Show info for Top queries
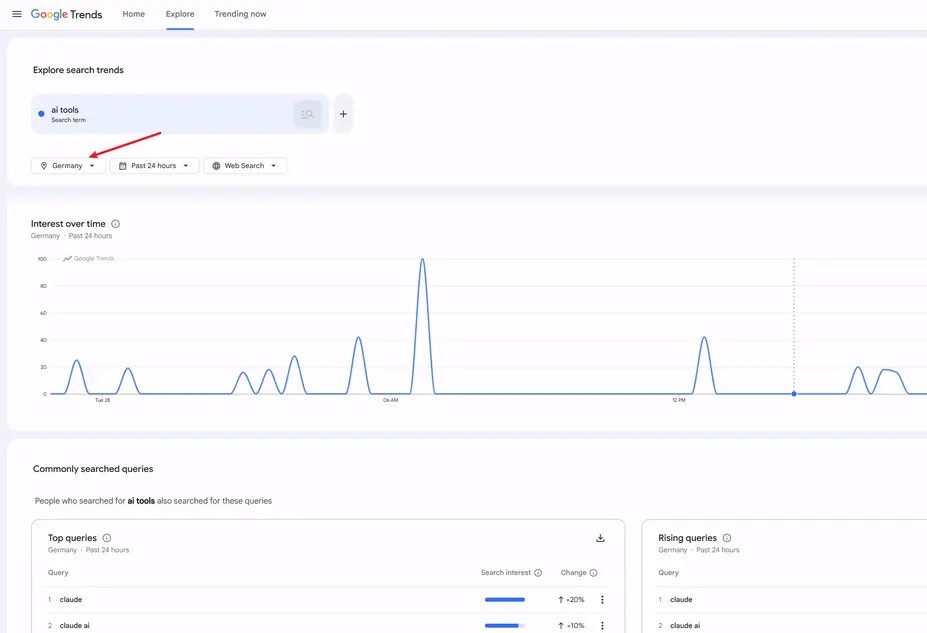This screenshot has height=633, width=927. 106,538
